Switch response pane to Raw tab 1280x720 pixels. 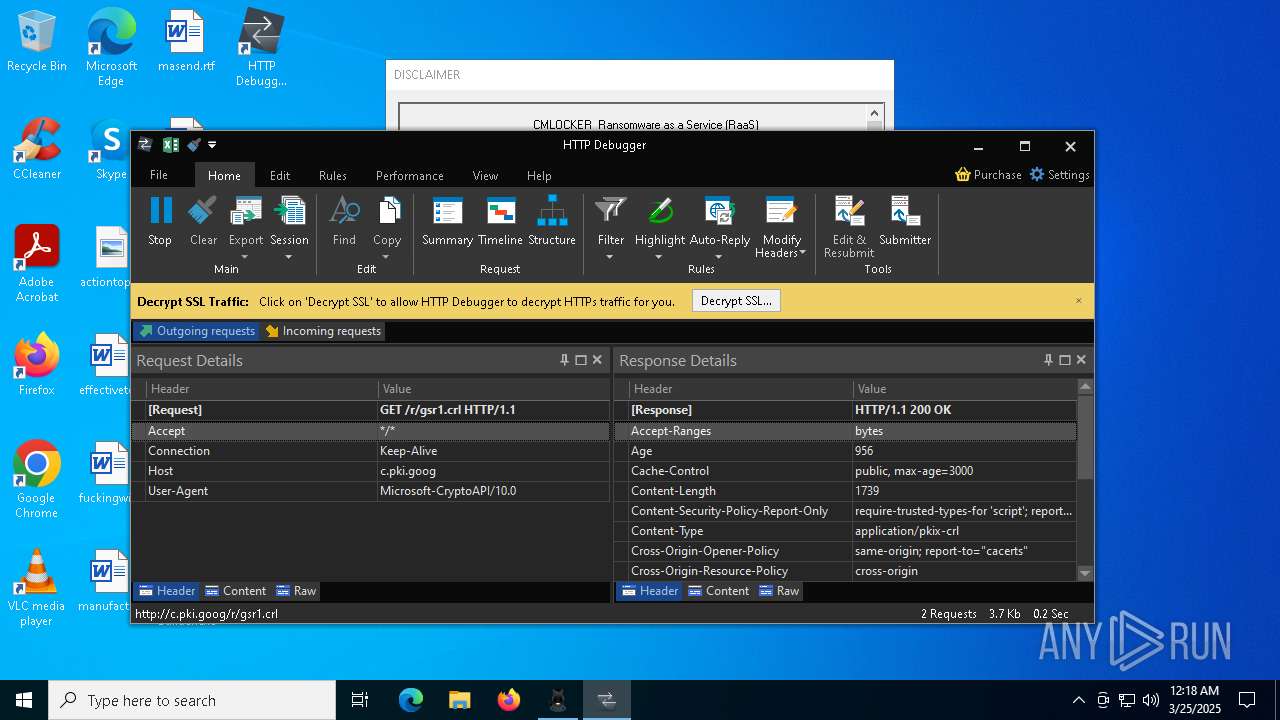coord(779,591)
